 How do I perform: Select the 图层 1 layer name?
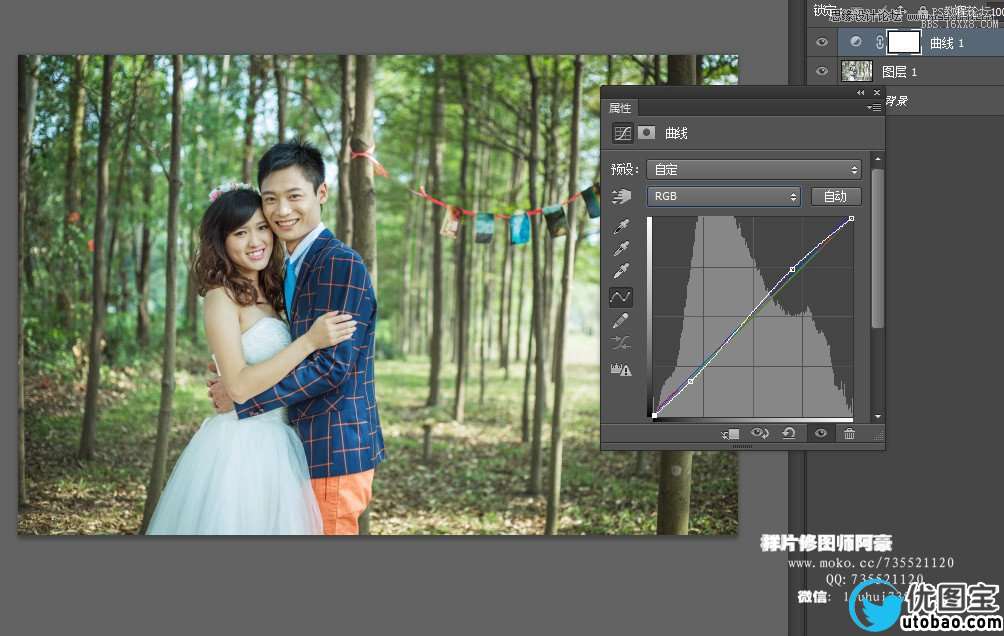coord(899,72)
